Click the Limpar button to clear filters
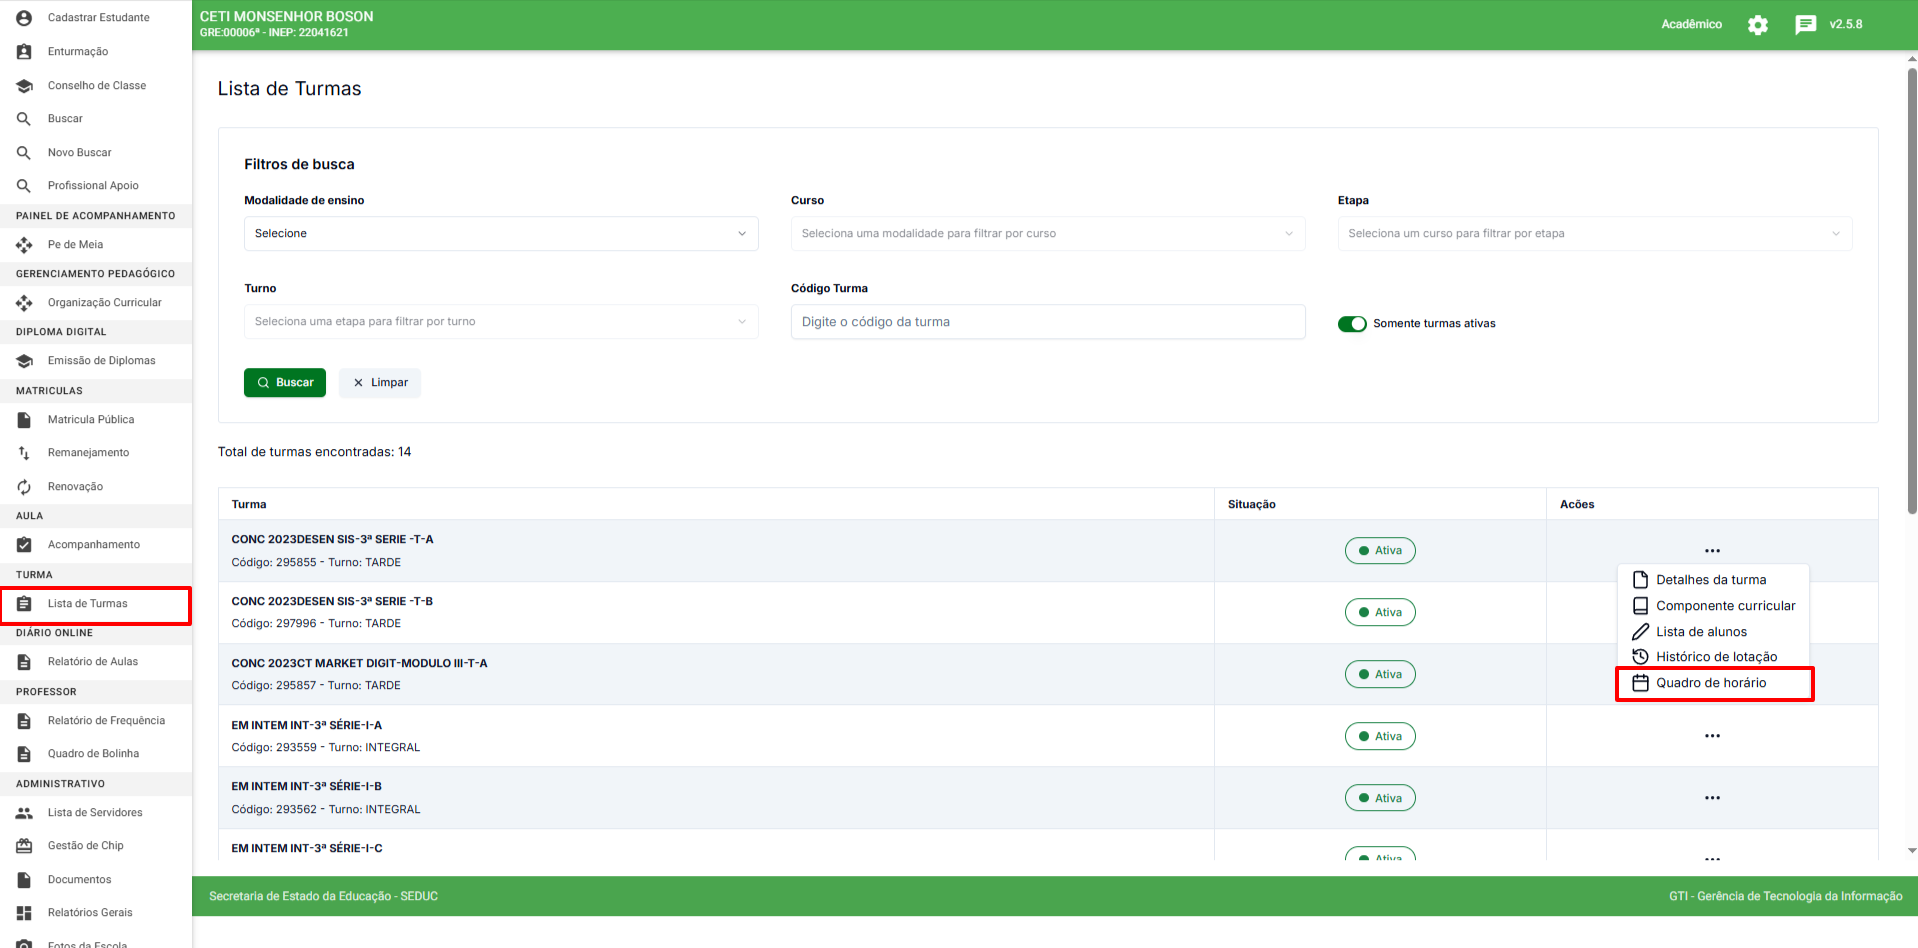The image size is (1918, 948). [x=380, y=383]
